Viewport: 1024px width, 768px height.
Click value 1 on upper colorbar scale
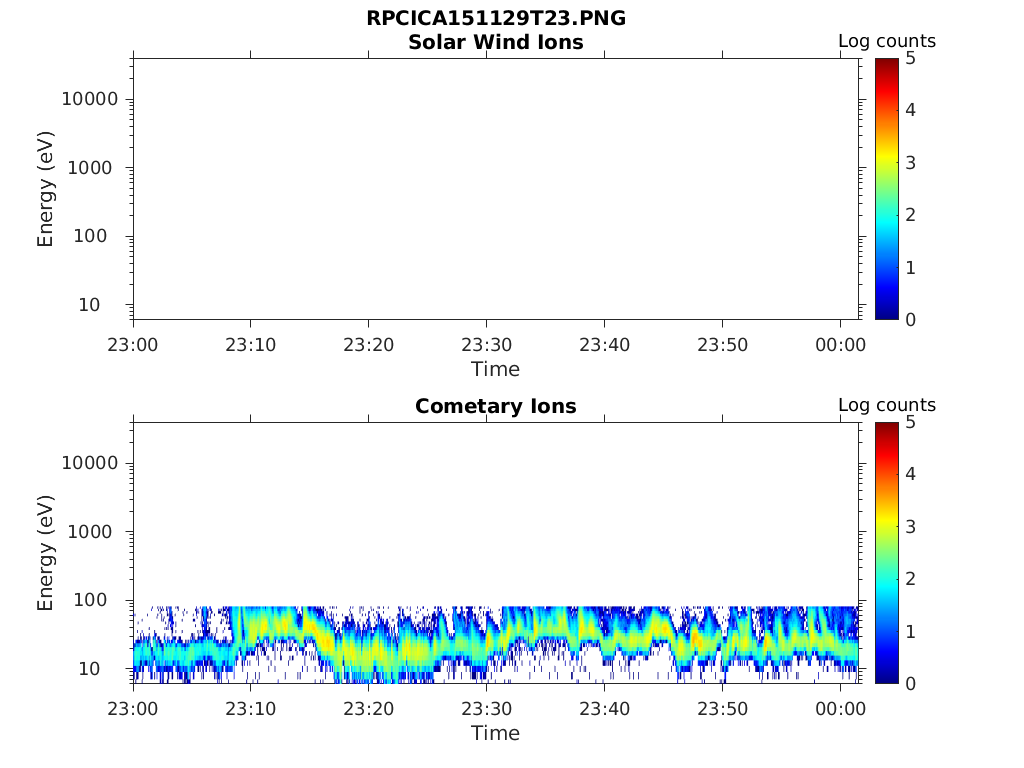coord(910,268)
